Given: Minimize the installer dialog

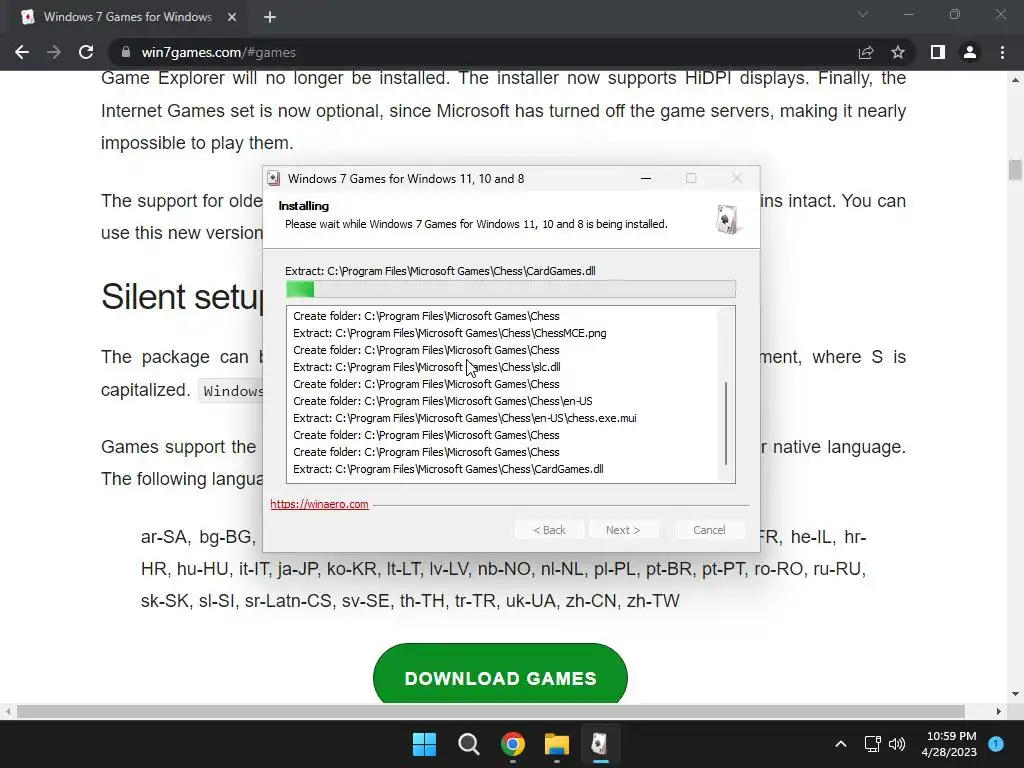Looking at the screenshot, I should pyautogui.click(x=646, y=178).
